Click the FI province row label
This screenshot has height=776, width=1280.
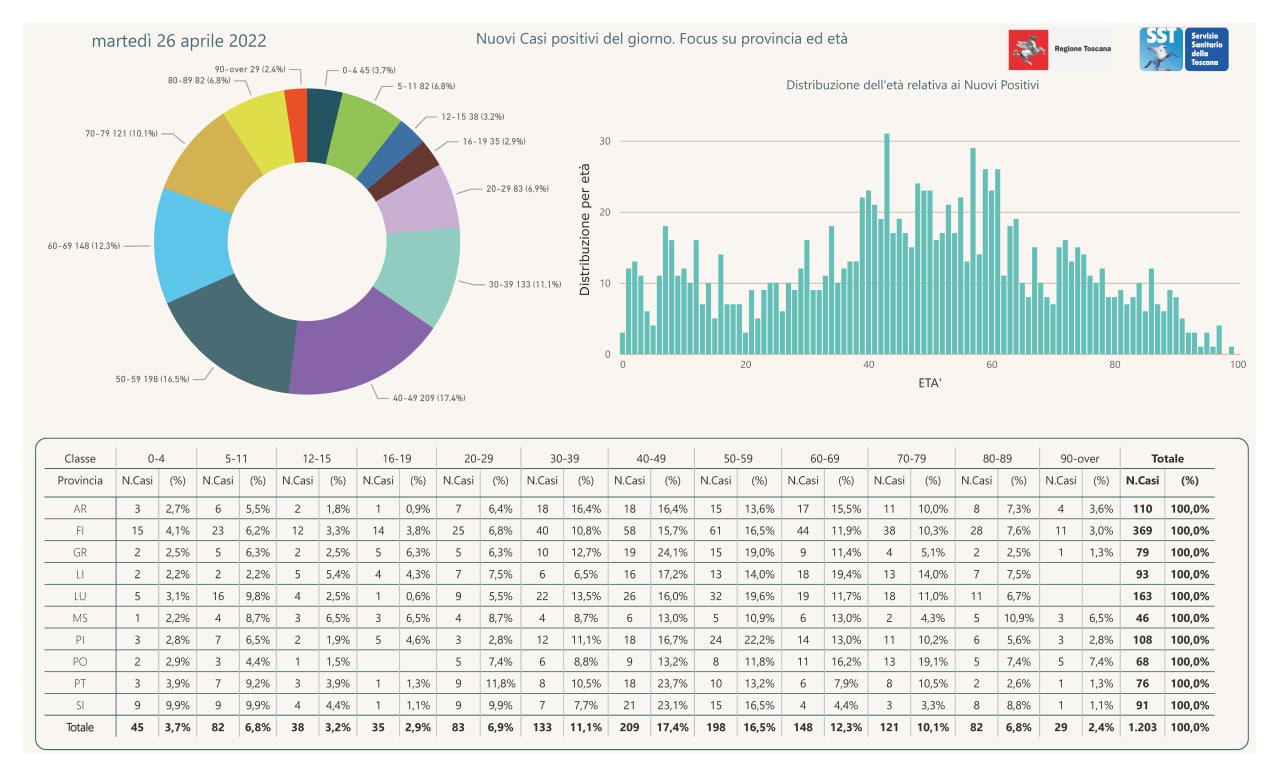click(x=80, y=530)
